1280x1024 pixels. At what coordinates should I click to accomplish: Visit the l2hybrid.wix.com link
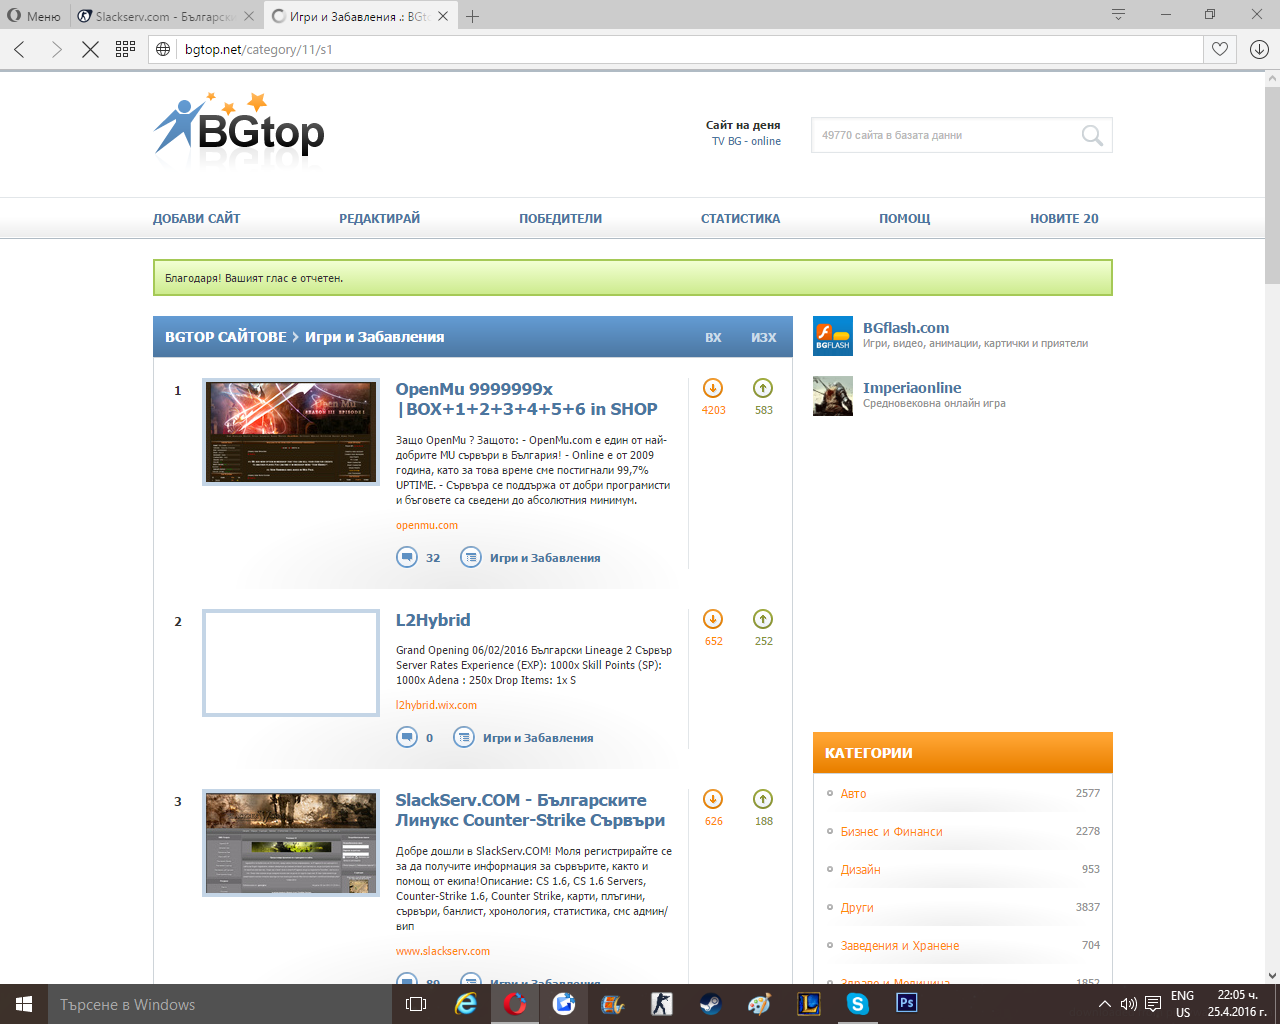click(x=437, y=705)
